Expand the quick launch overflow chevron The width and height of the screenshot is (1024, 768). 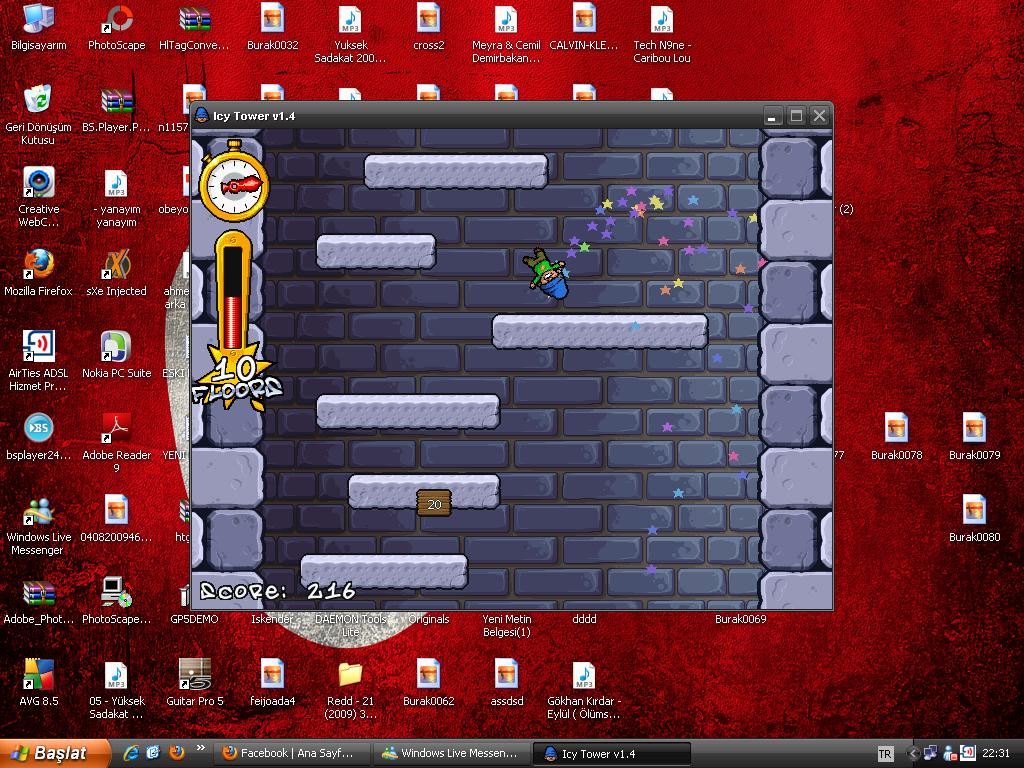point(200,748)
